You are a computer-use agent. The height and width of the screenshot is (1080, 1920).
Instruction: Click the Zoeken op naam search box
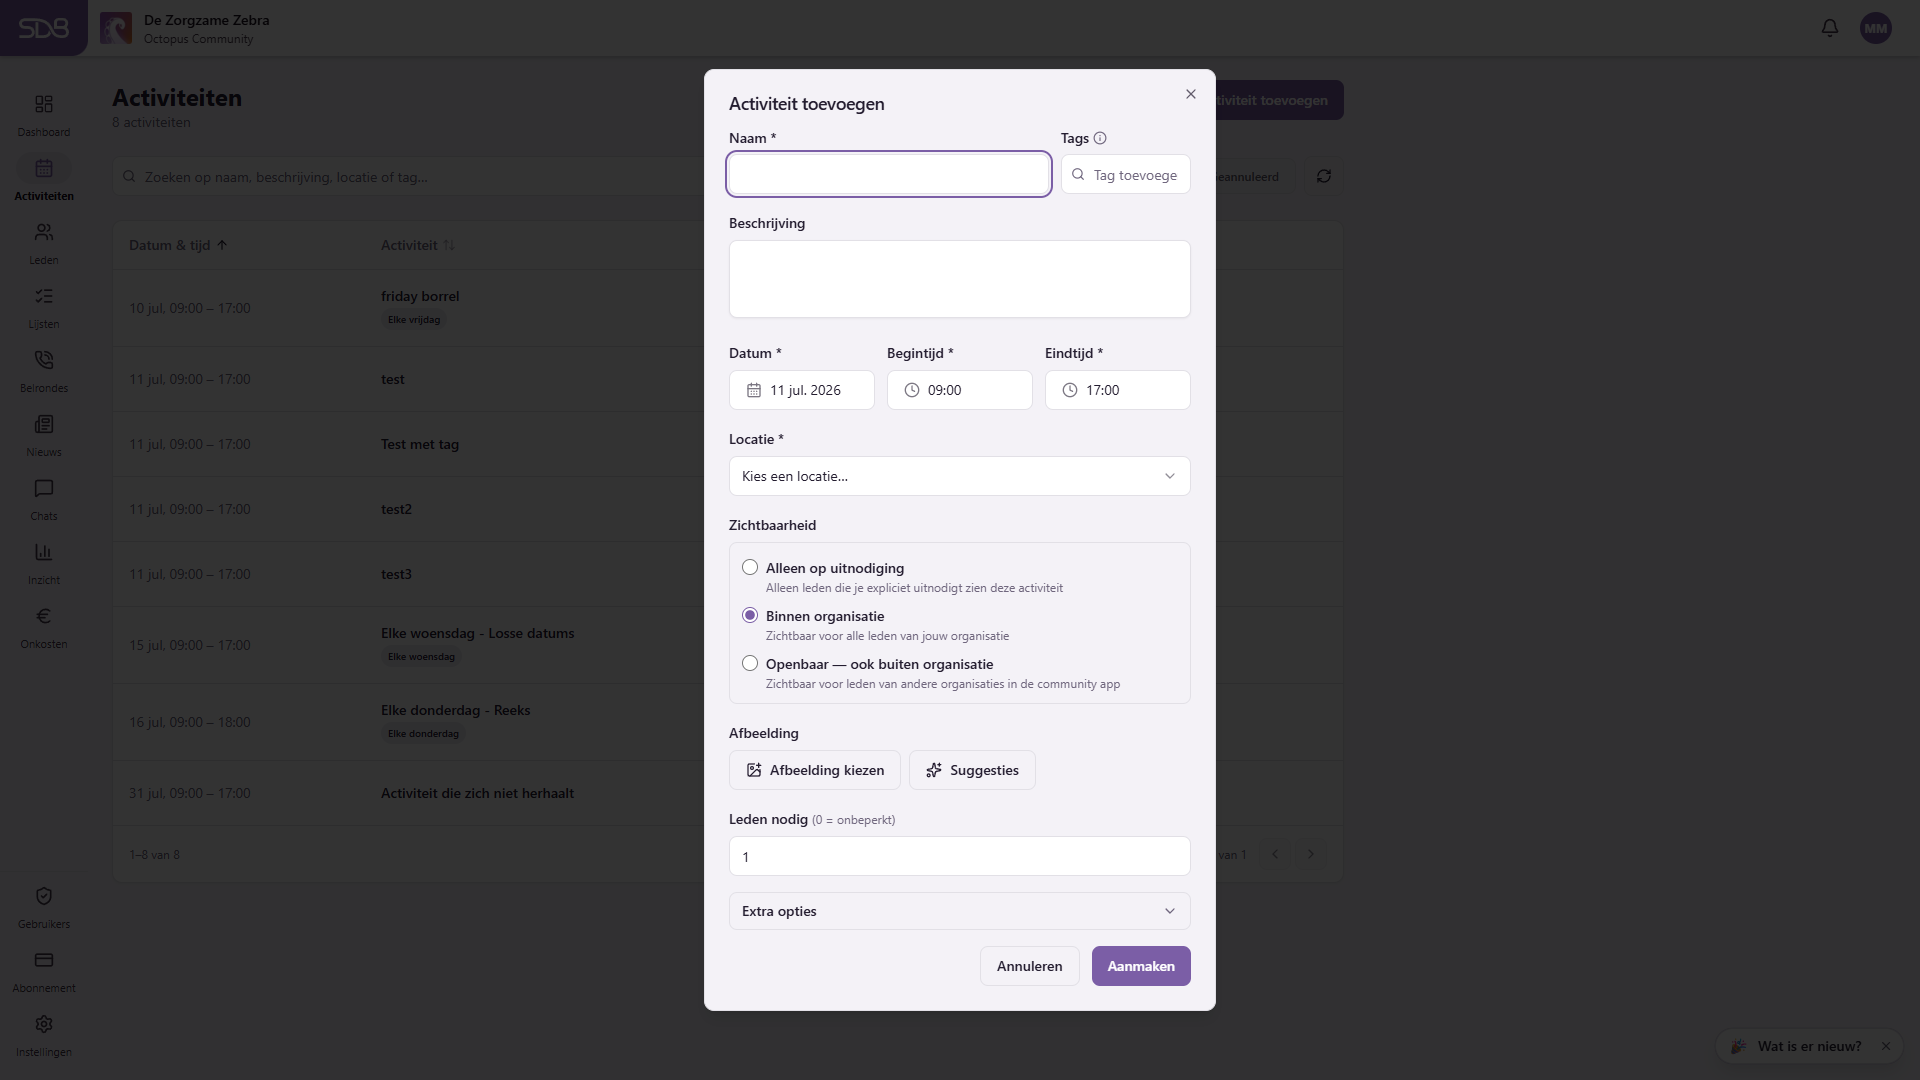click(x=410, y=176)
